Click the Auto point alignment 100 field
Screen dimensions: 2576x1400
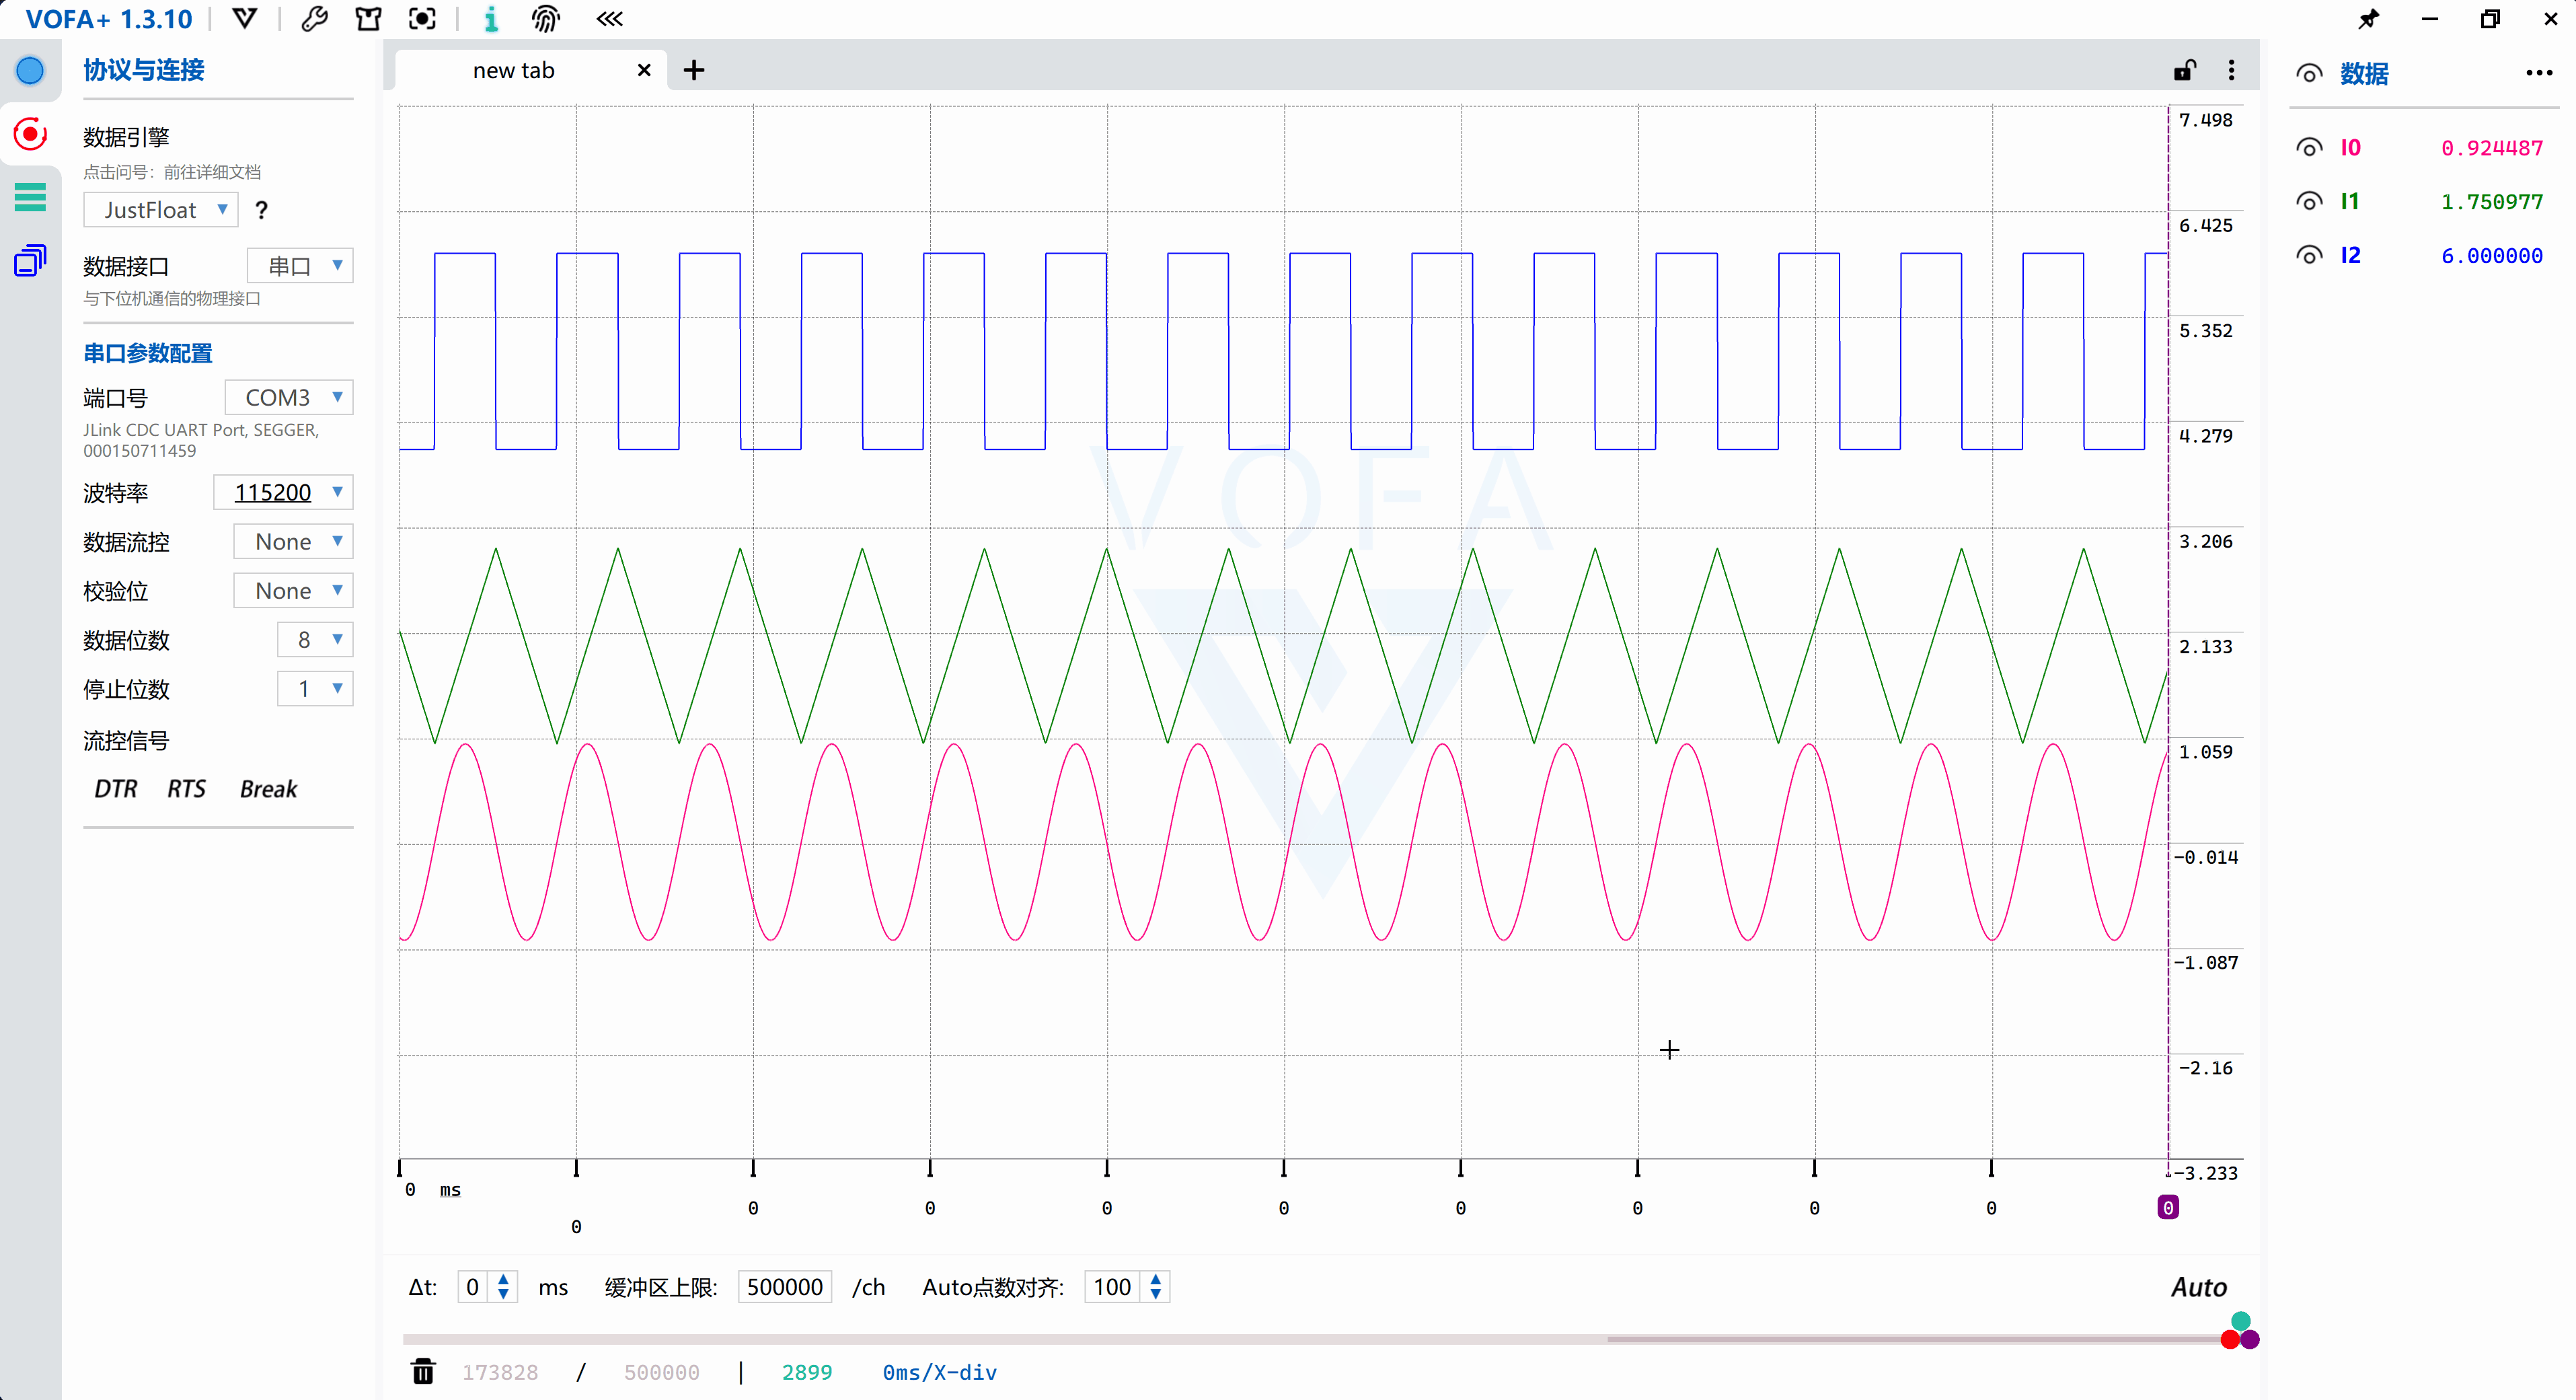tap(1112, 1287)
